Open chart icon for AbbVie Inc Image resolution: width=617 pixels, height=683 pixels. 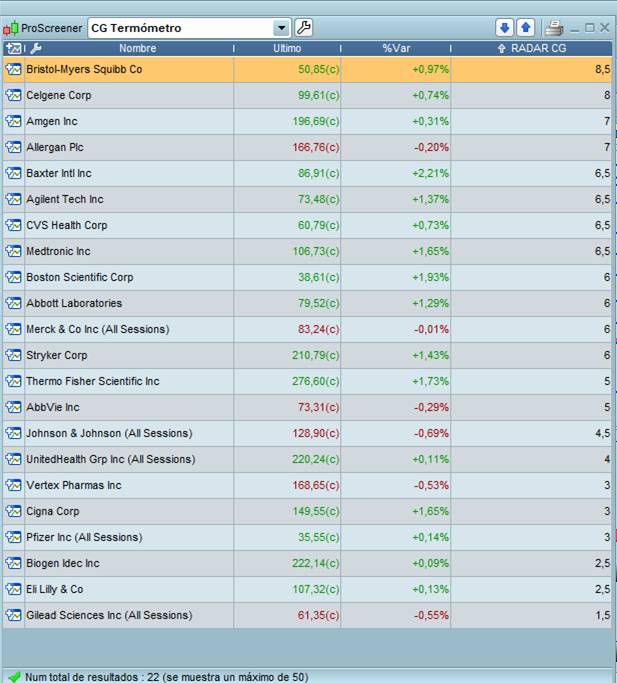point(14,407)
